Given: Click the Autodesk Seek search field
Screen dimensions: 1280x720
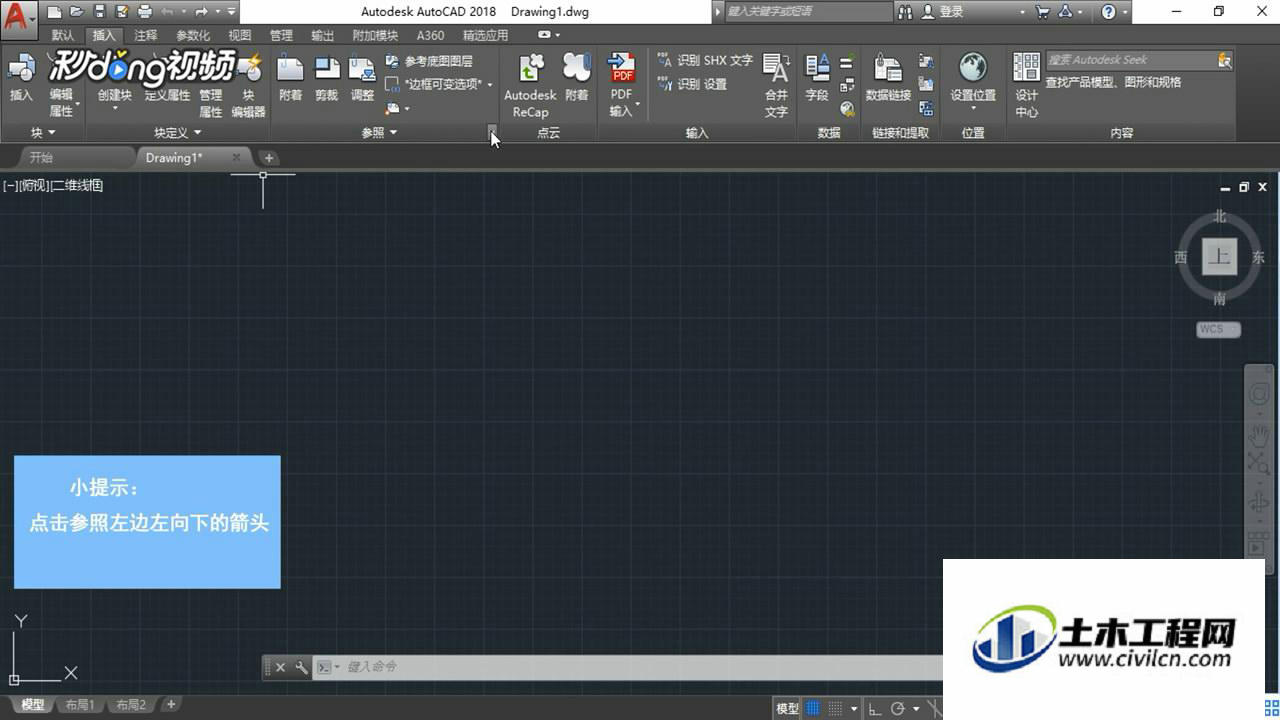Looking at the screenshot, I should [x=1130, y=60].
